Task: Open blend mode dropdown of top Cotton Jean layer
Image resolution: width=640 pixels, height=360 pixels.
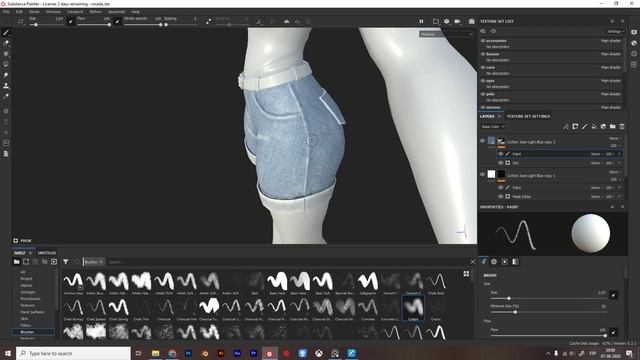Action: pyautogui.click(x=615, y=138)
